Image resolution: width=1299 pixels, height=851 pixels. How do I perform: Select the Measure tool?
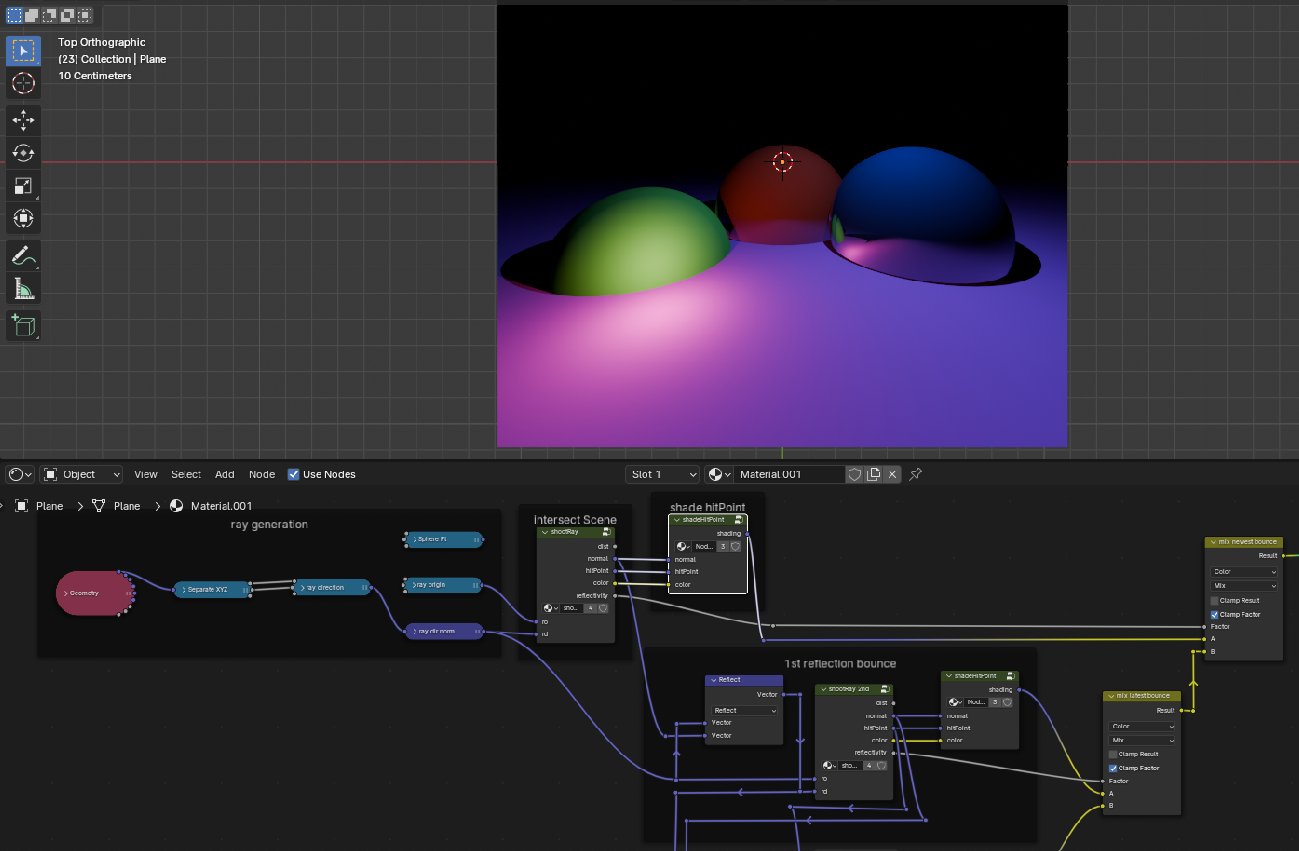pos(24,289)
